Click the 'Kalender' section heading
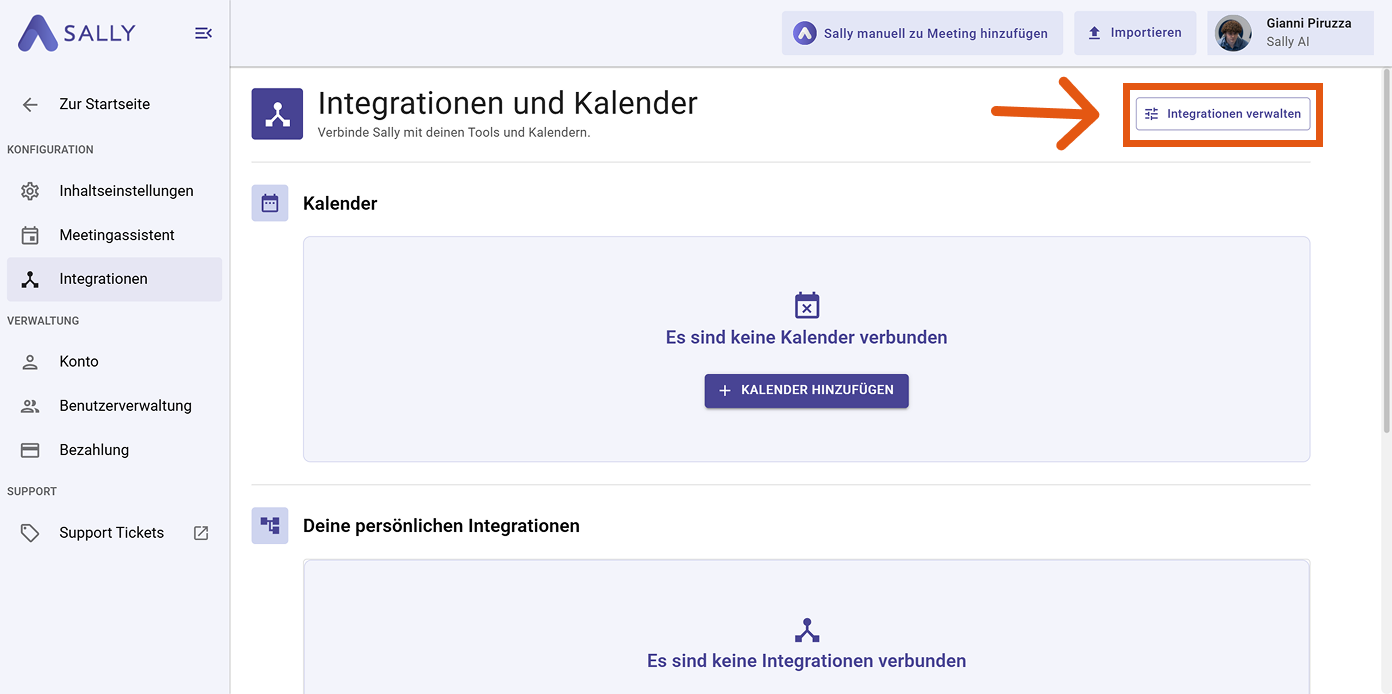 [340, 203]
